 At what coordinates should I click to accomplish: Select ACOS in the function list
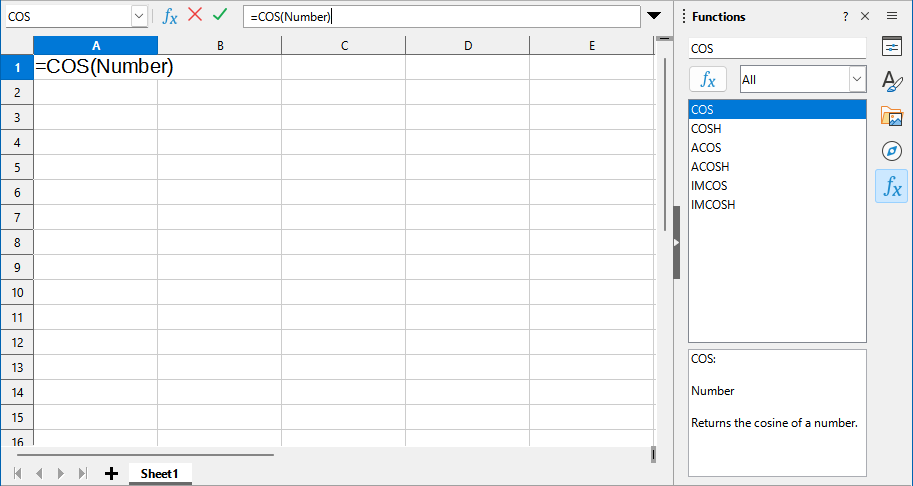pyautogui.click(x=777, y=148)
